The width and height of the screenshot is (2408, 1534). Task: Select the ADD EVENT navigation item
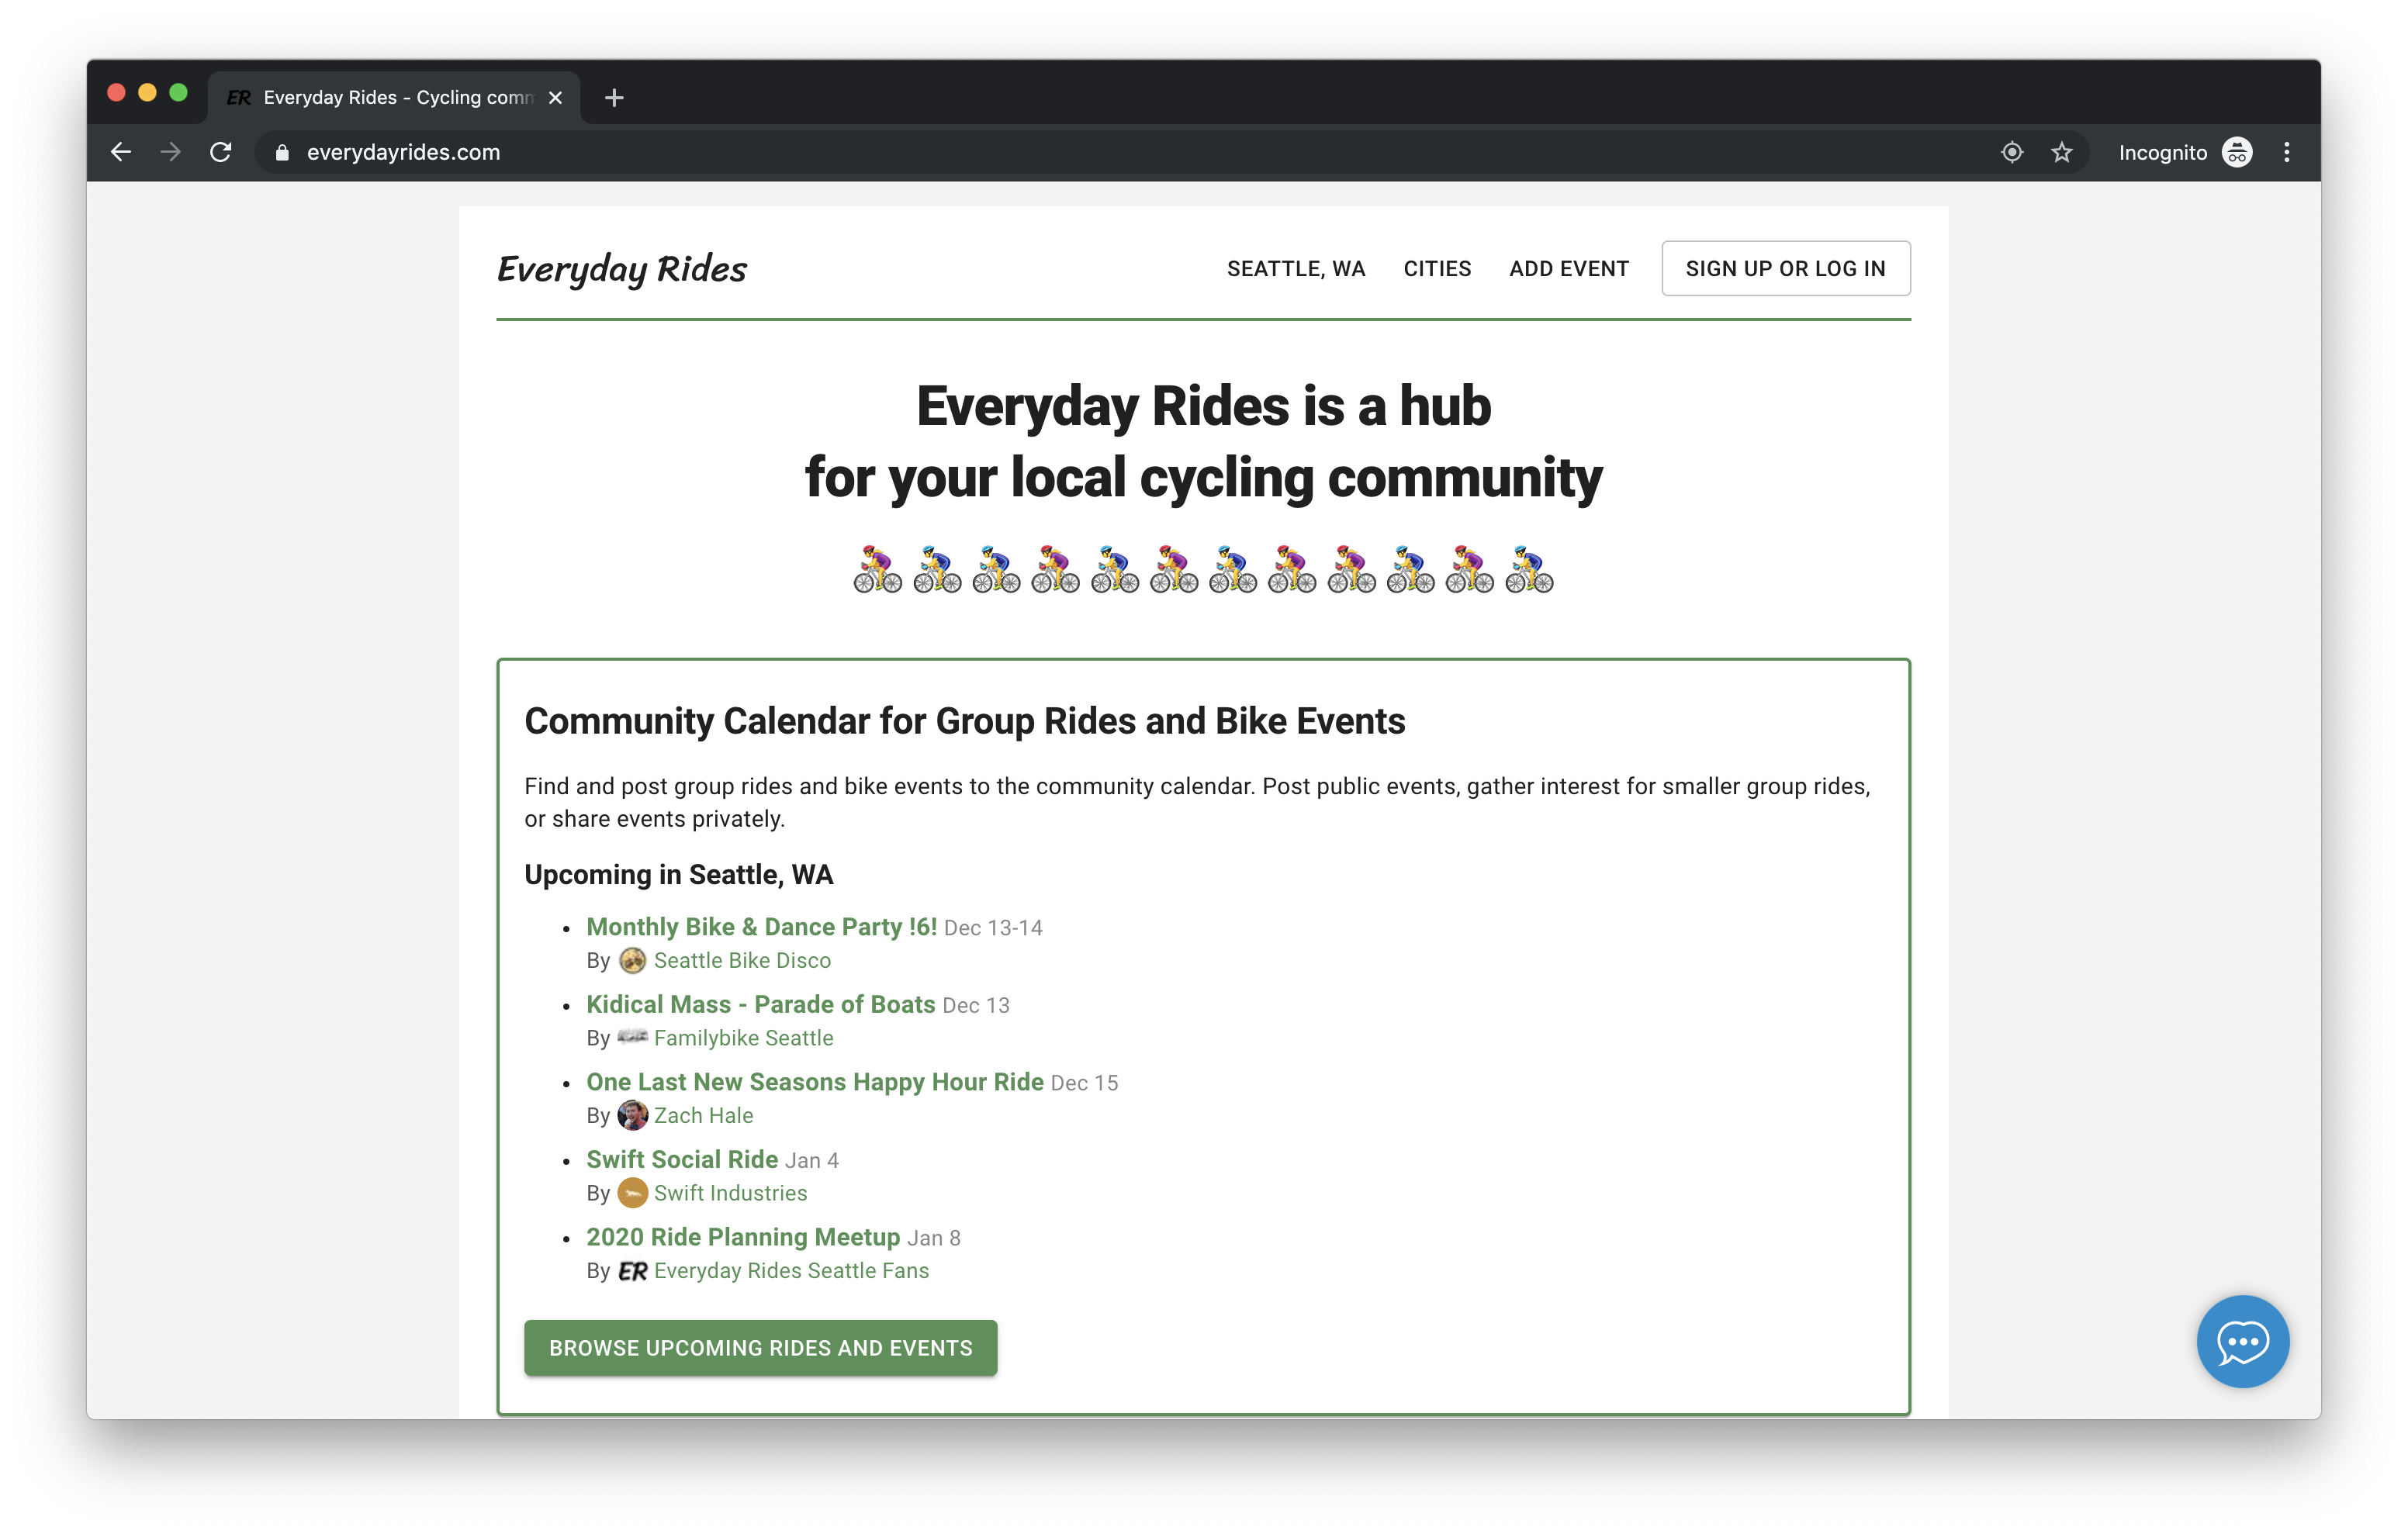pos(1568,268)
